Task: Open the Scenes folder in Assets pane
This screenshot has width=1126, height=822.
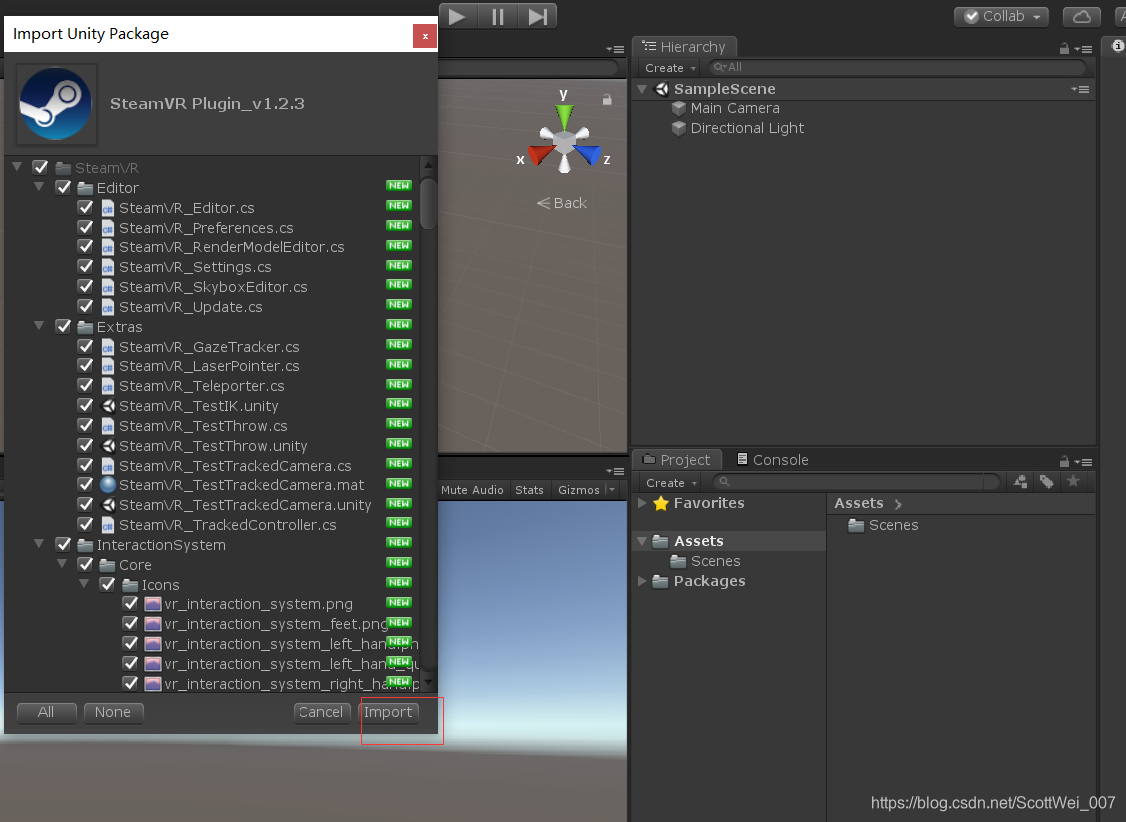Action: [x=883, y=526]
